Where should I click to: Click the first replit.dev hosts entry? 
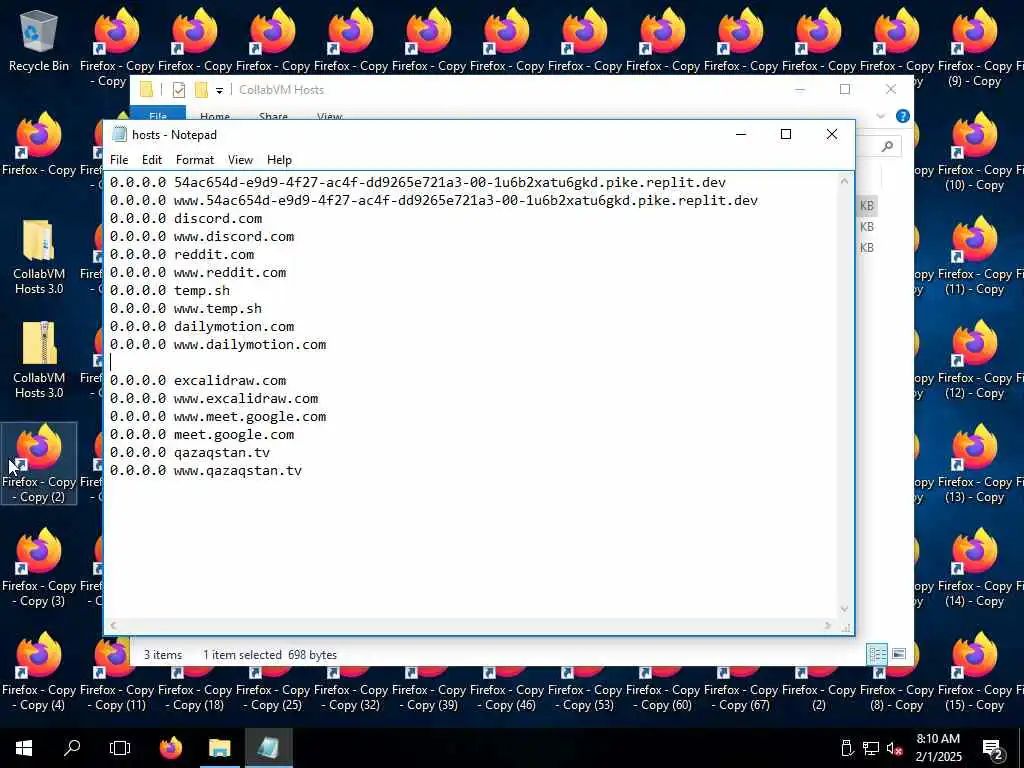point(417,183)
